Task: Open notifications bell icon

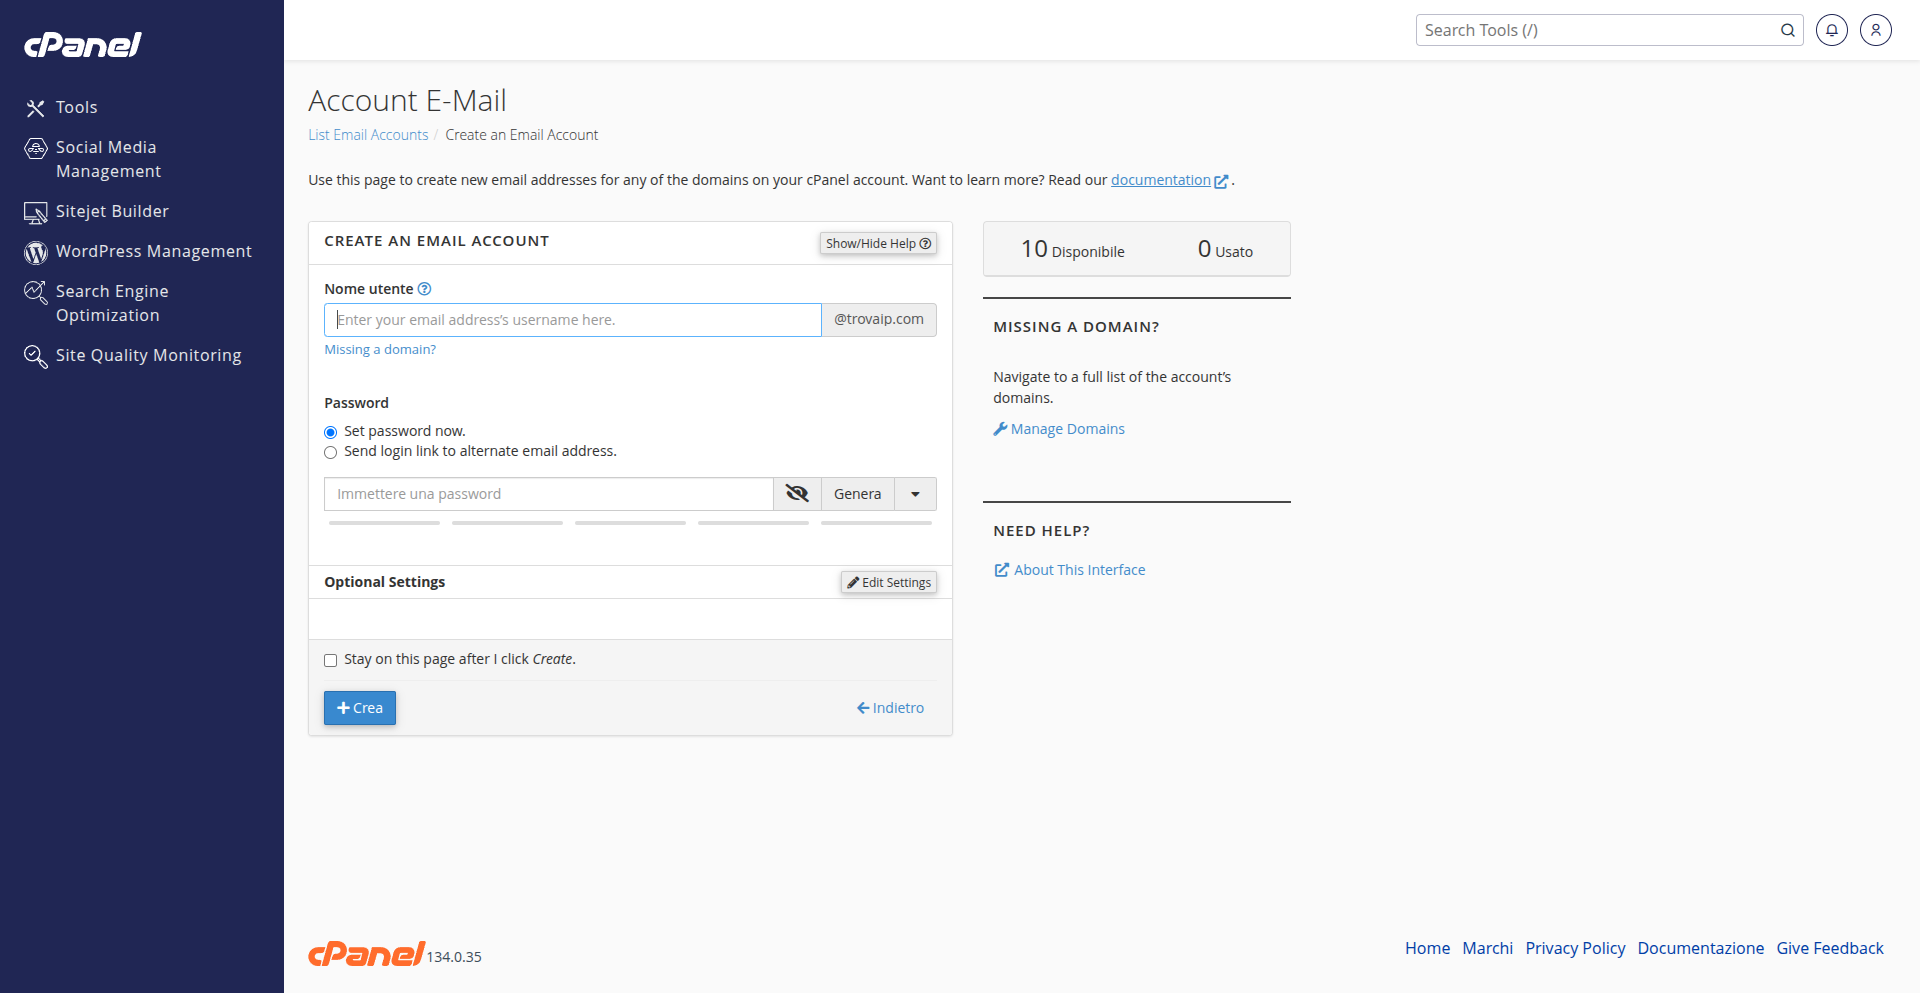Action: [x=1832, y=30]
